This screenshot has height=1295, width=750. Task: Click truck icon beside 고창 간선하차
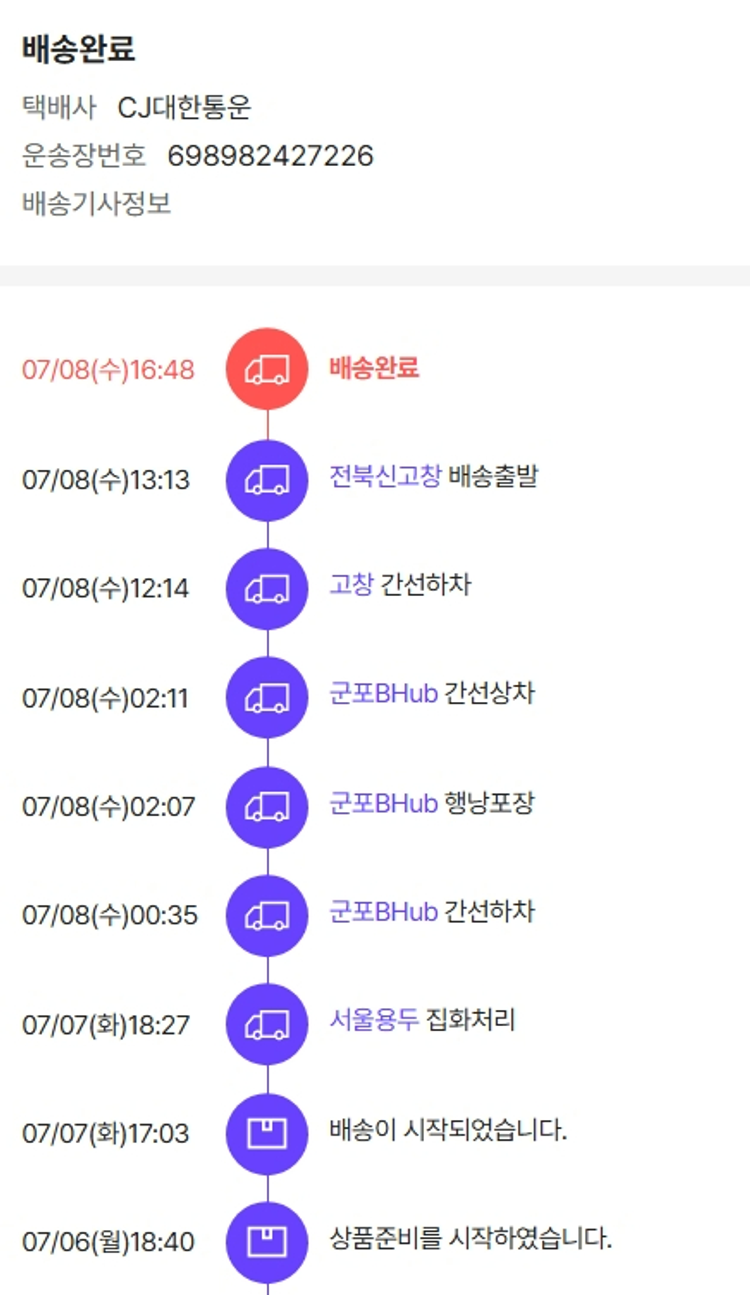[267, 589]
